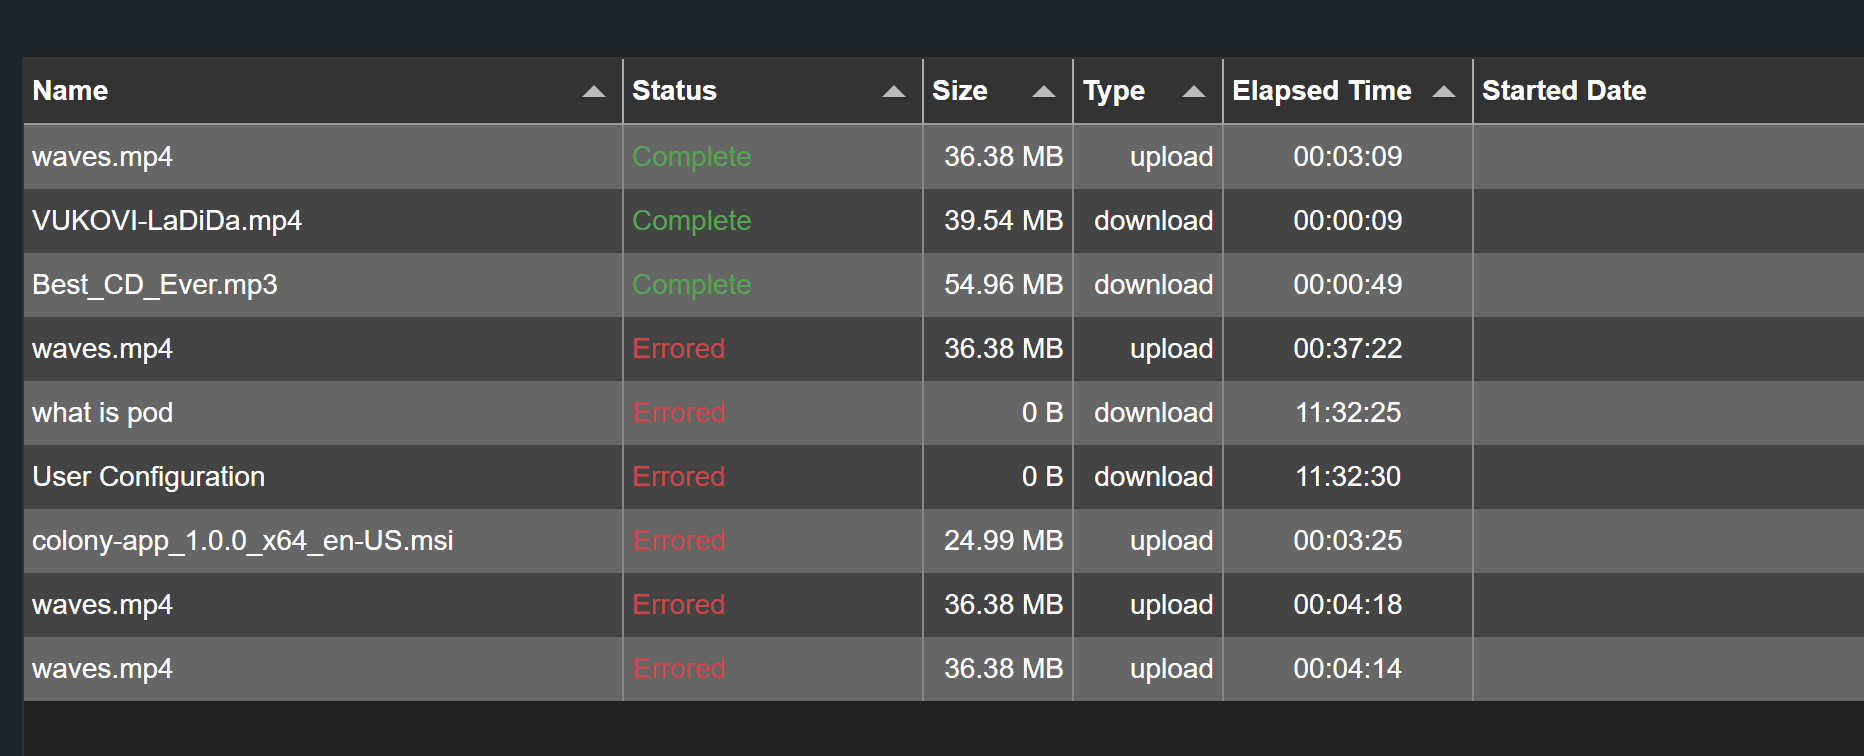Click the 24.99 MB size cell
Viewport: 1864px width, 756px height.
click(1003, 541)
